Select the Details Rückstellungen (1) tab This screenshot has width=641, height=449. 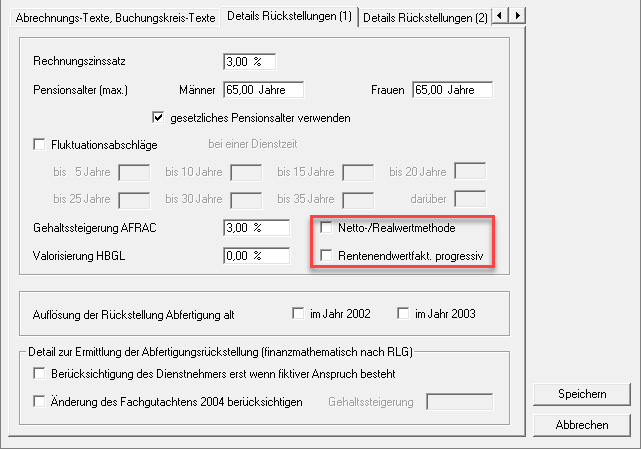pyautogui.click(x=288, y=16)
